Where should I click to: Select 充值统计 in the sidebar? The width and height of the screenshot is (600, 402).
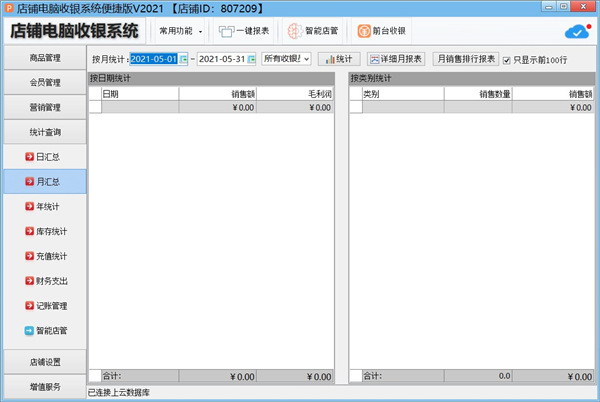[45, 256]
